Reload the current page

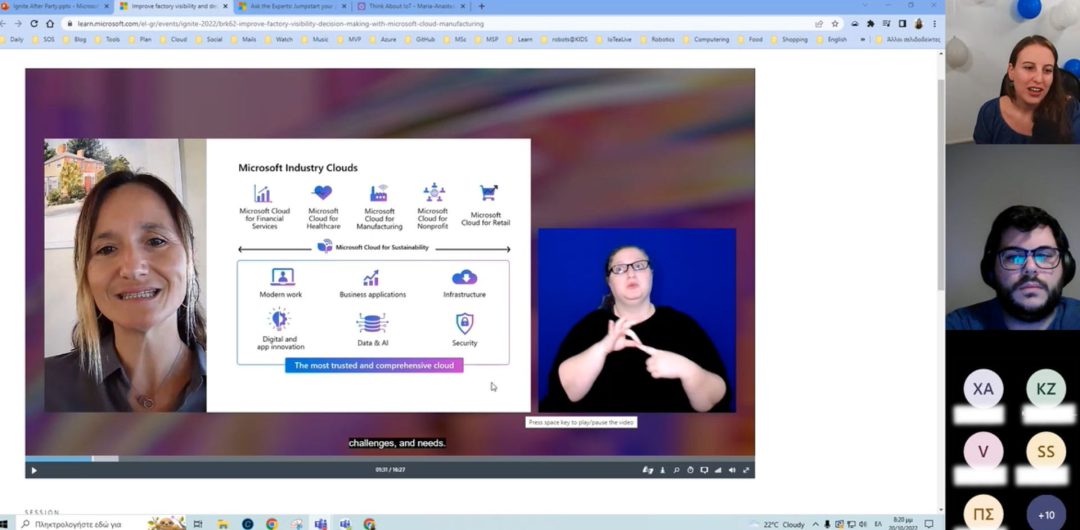click(34, 23)
